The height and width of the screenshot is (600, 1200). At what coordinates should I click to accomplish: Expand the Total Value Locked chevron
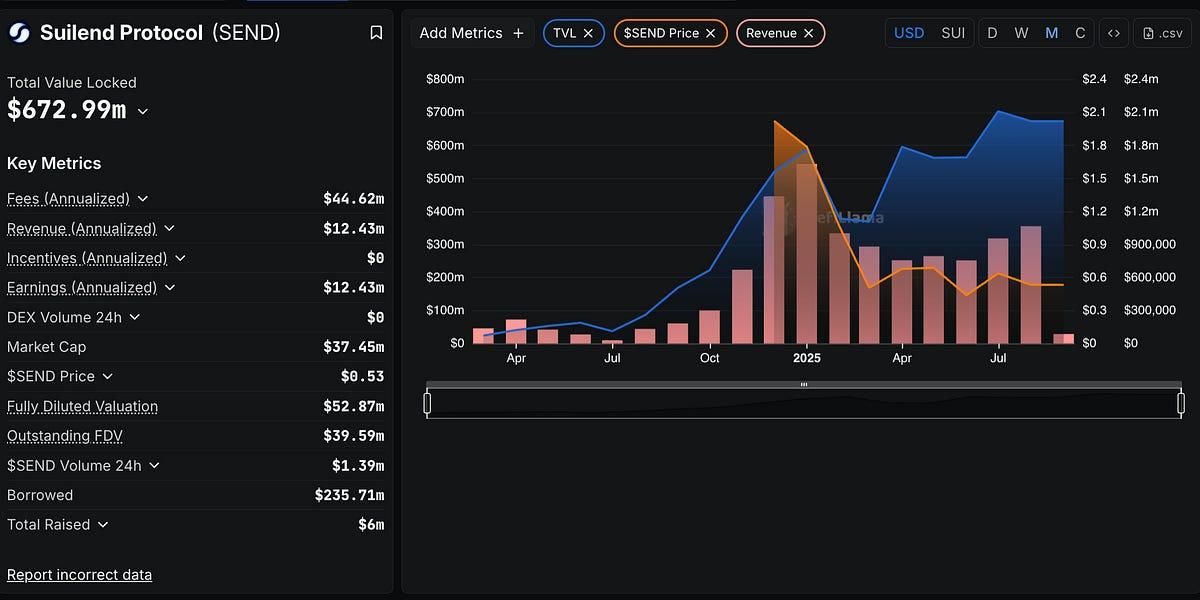143,111
